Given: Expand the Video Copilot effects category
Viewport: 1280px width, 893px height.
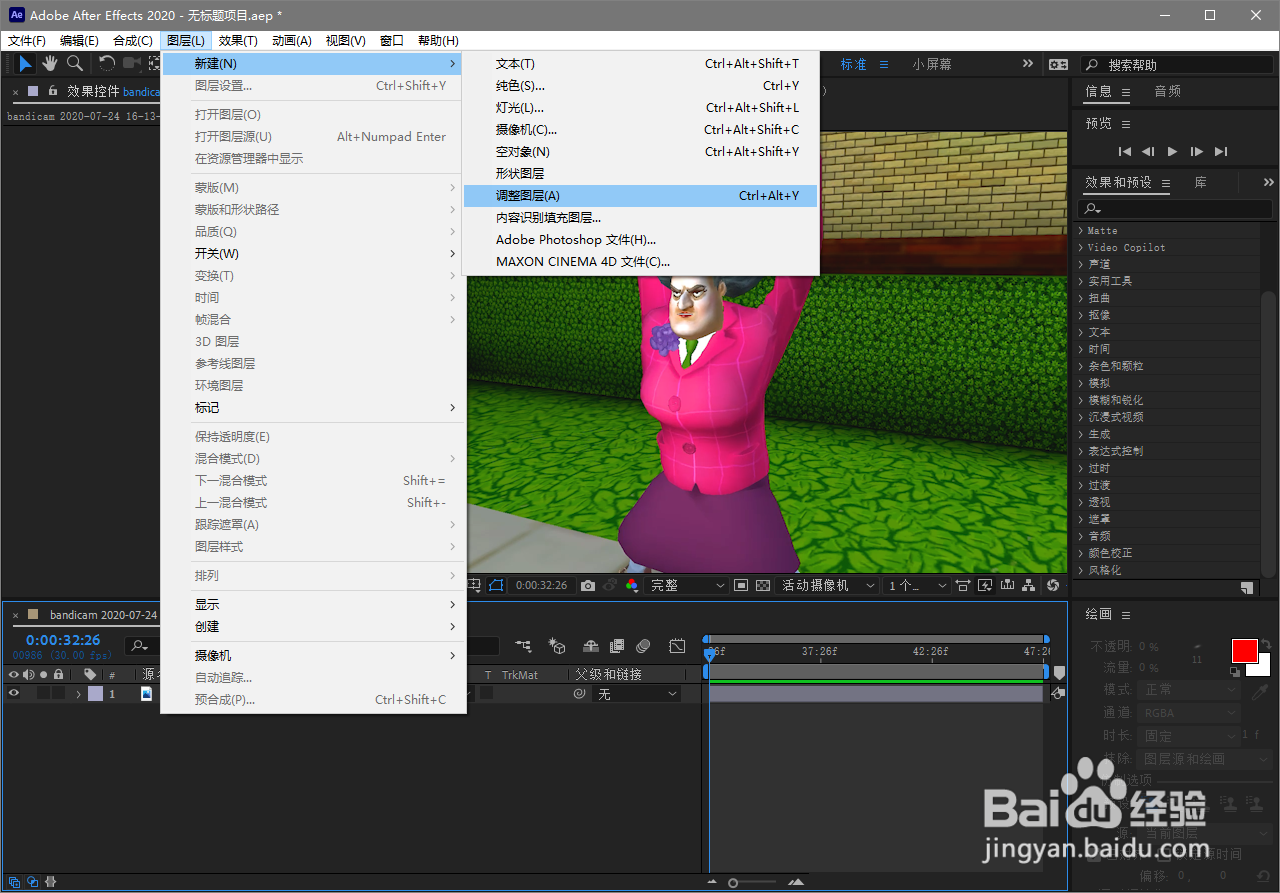Looking at the screenshot, I should point(1081,247).
